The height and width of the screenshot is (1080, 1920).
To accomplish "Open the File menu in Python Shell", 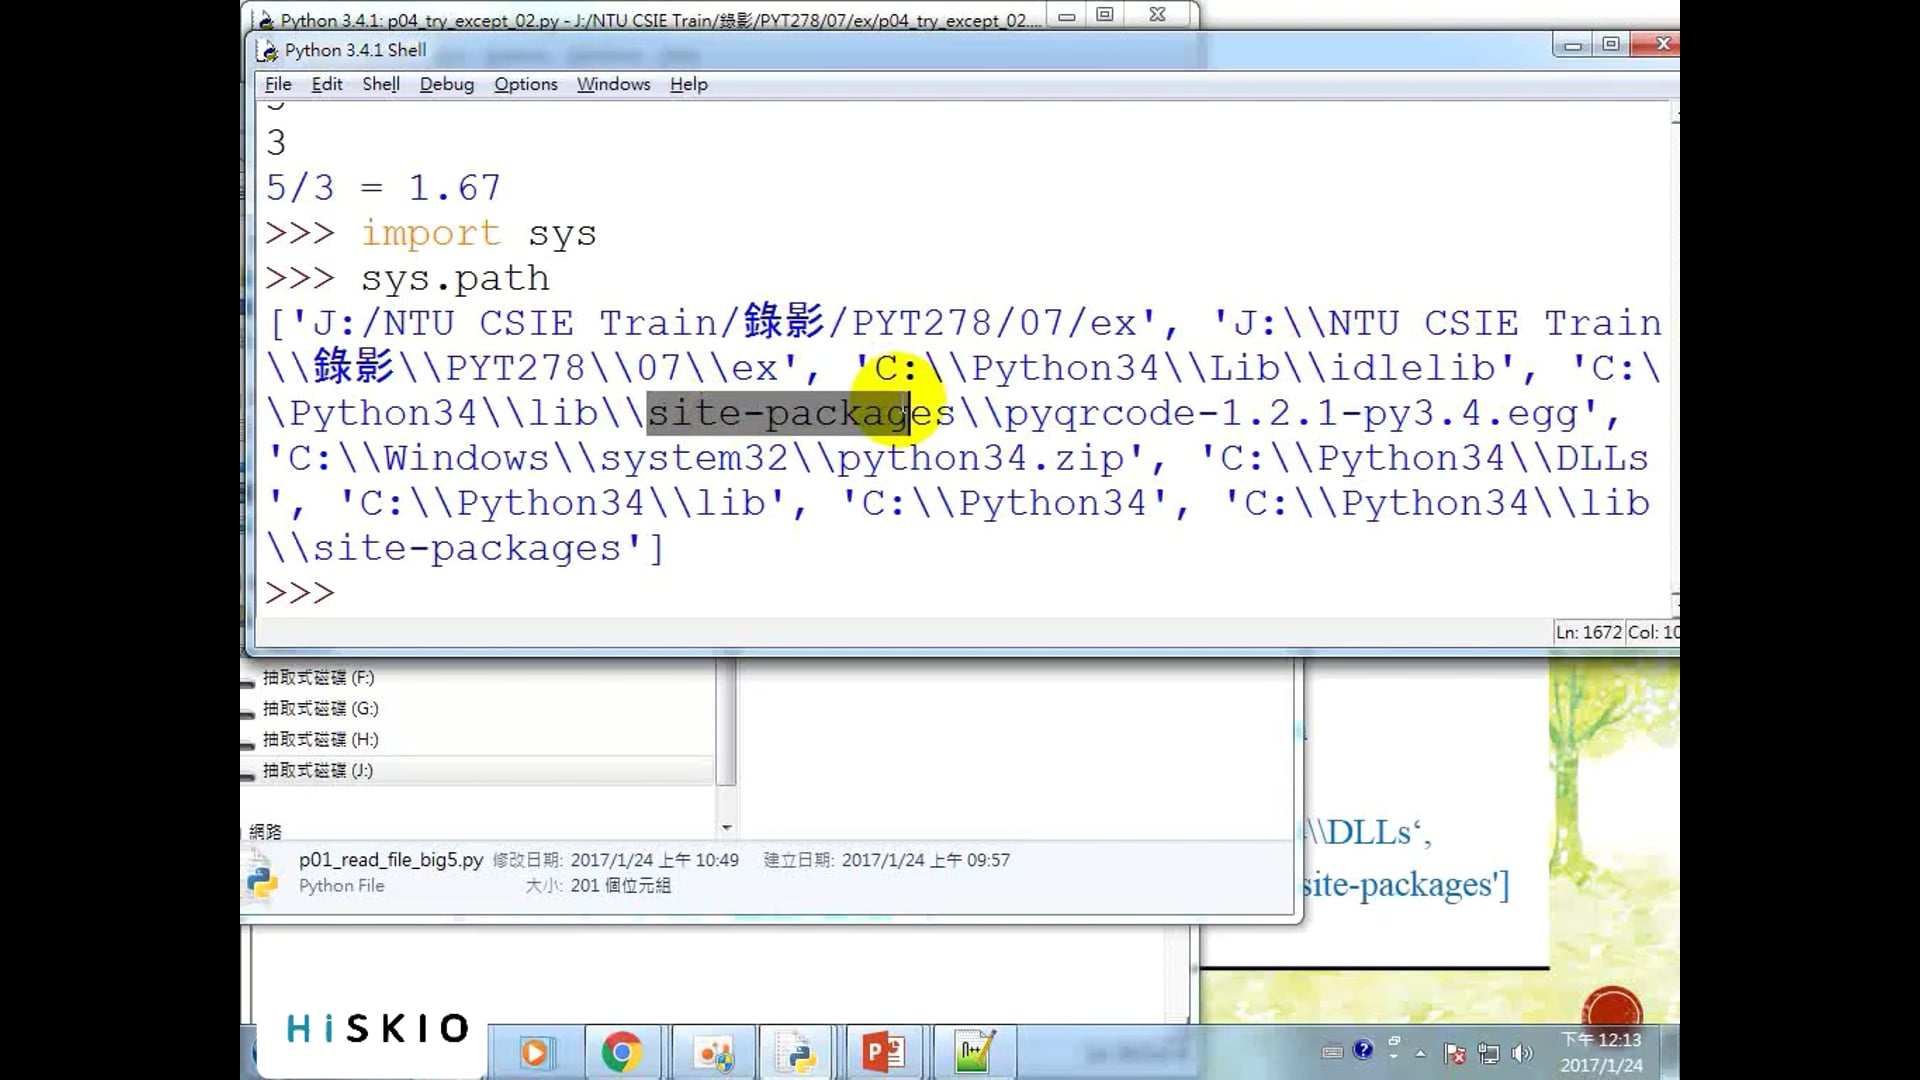I will (278, 84).
